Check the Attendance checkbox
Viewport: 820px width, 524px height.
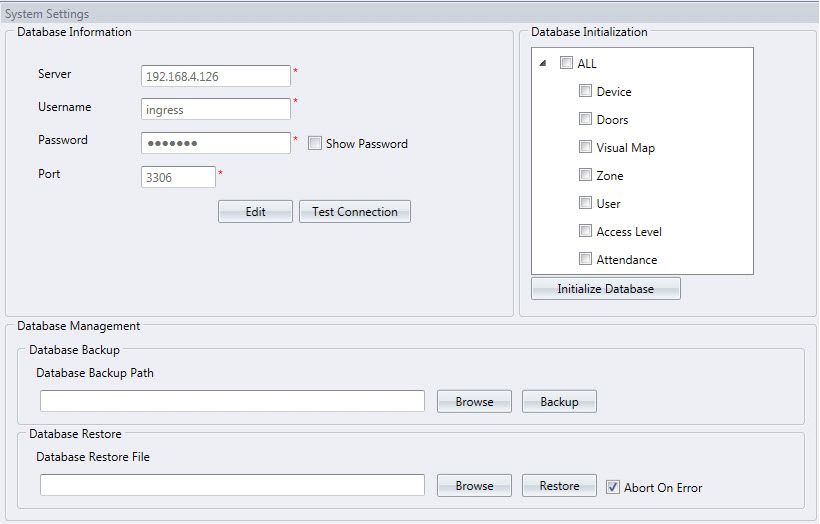coord(586,260)
